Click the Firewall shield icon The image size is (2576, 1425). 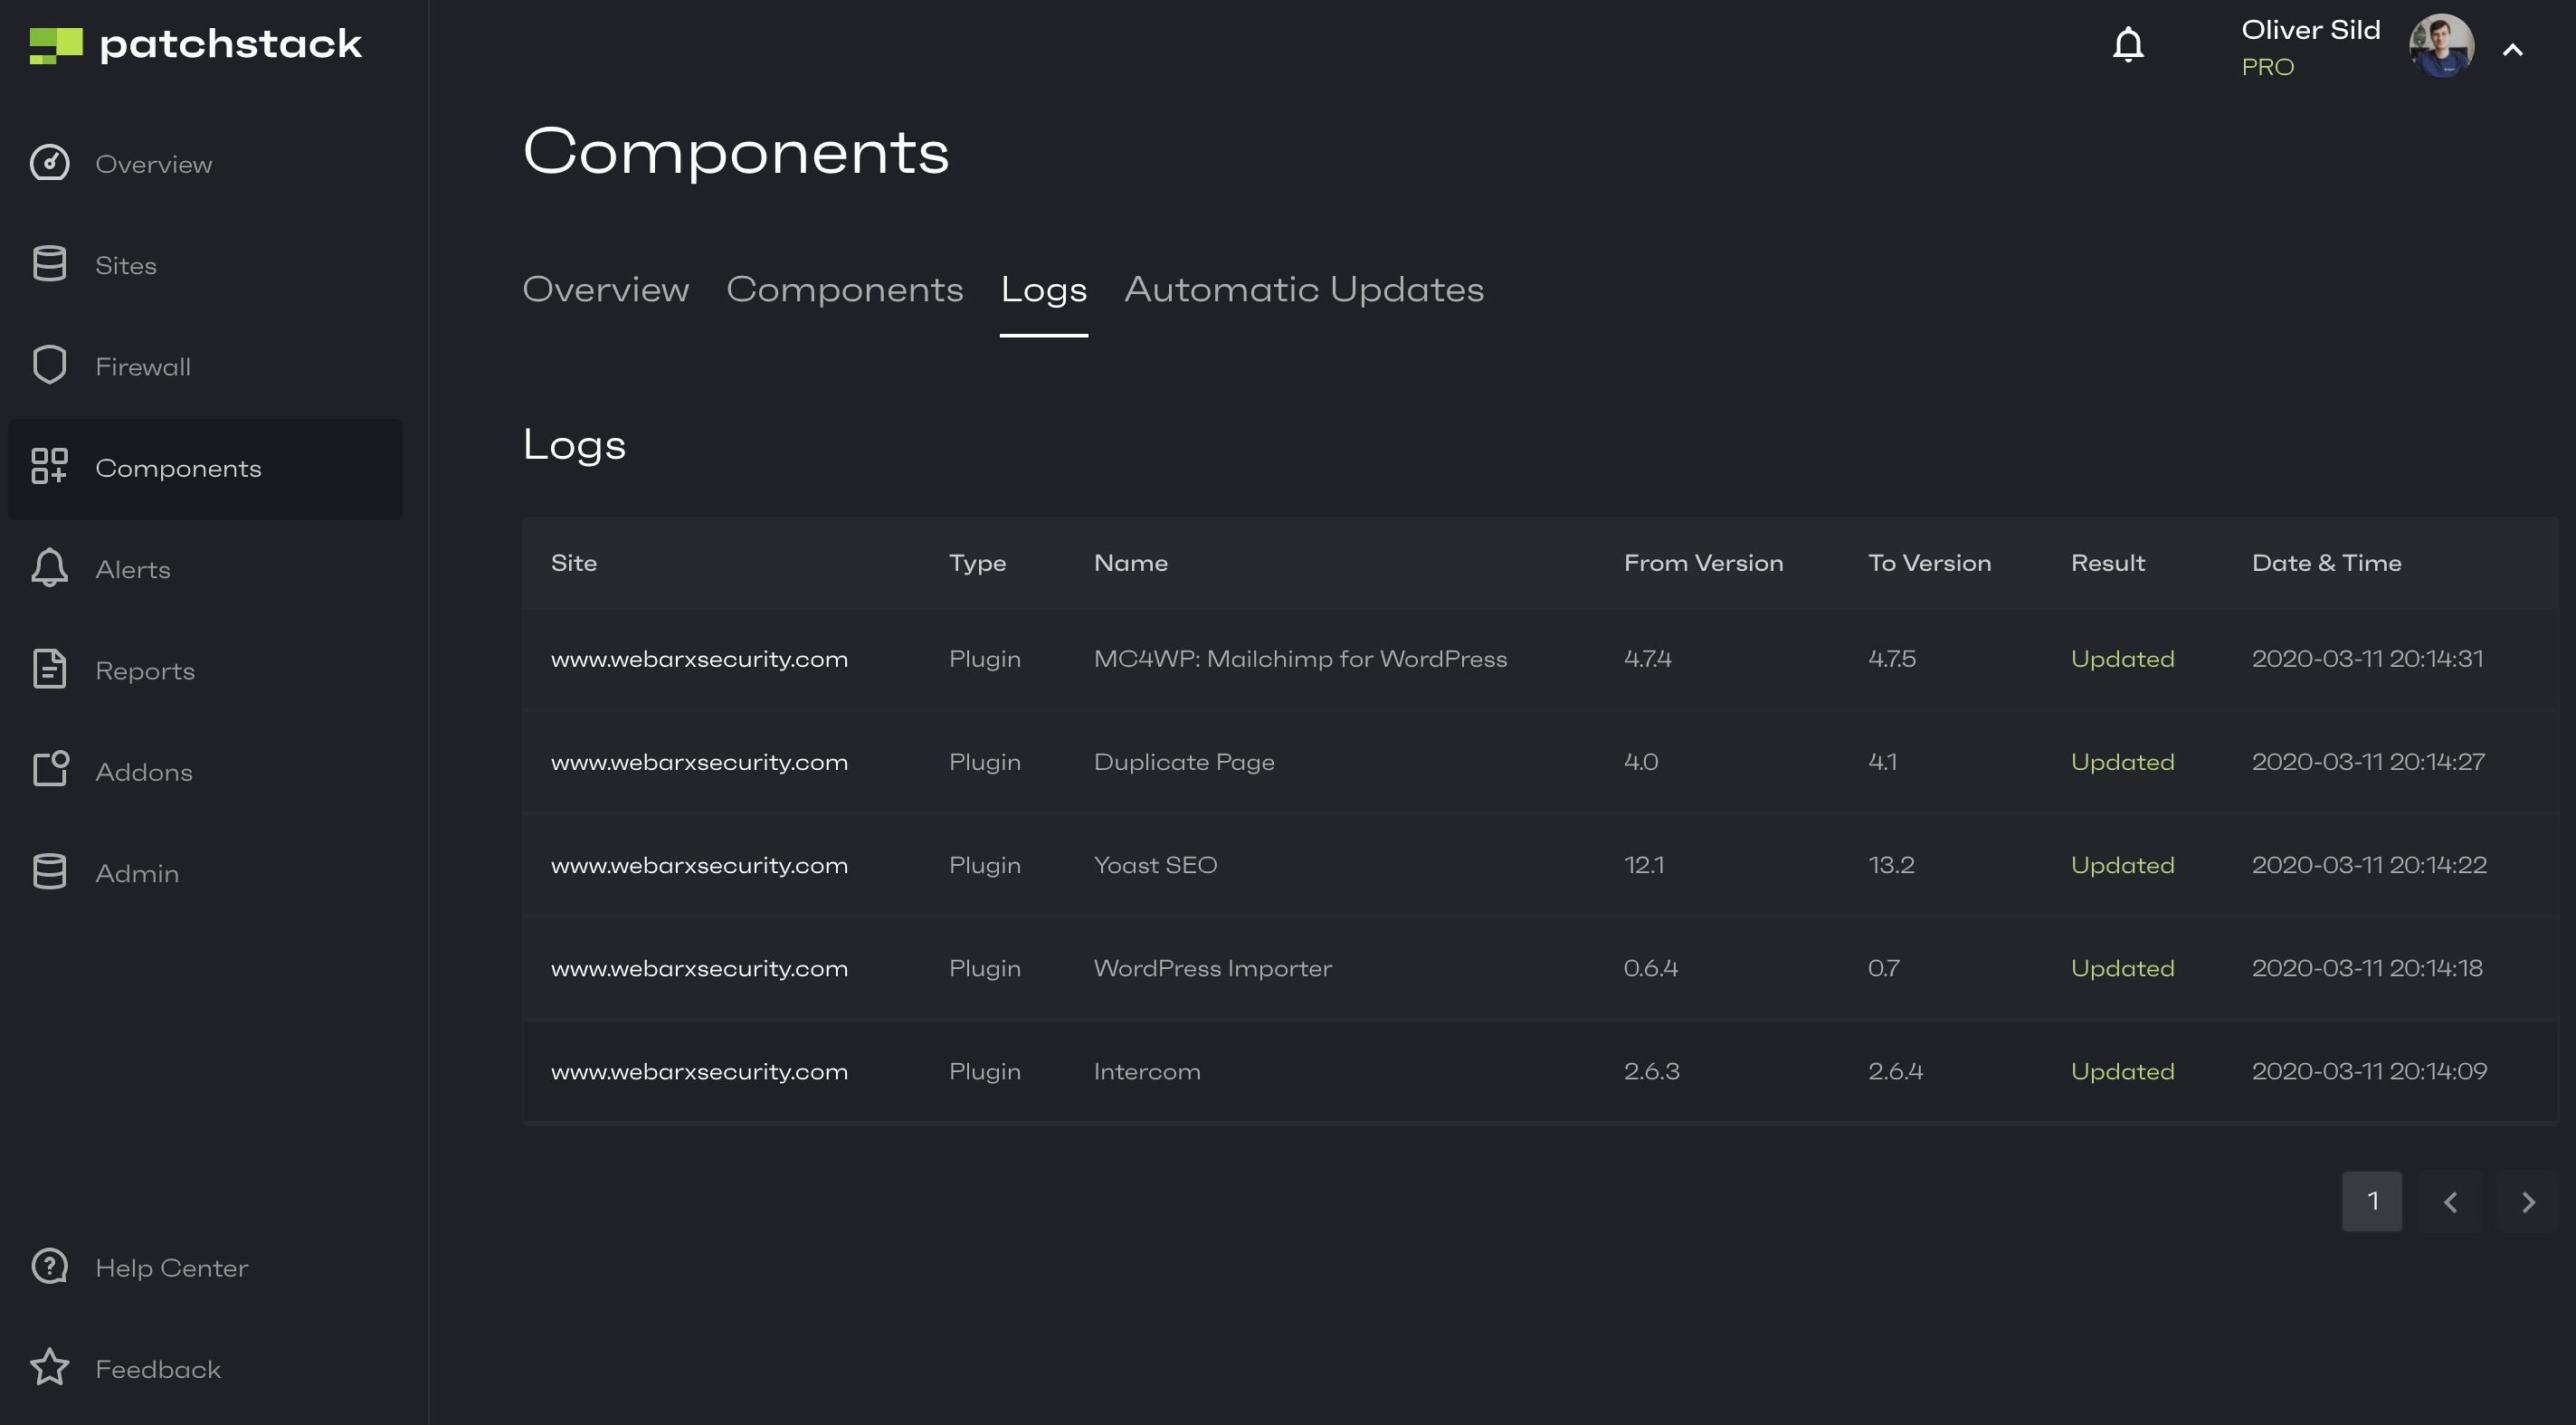[49, 365]
